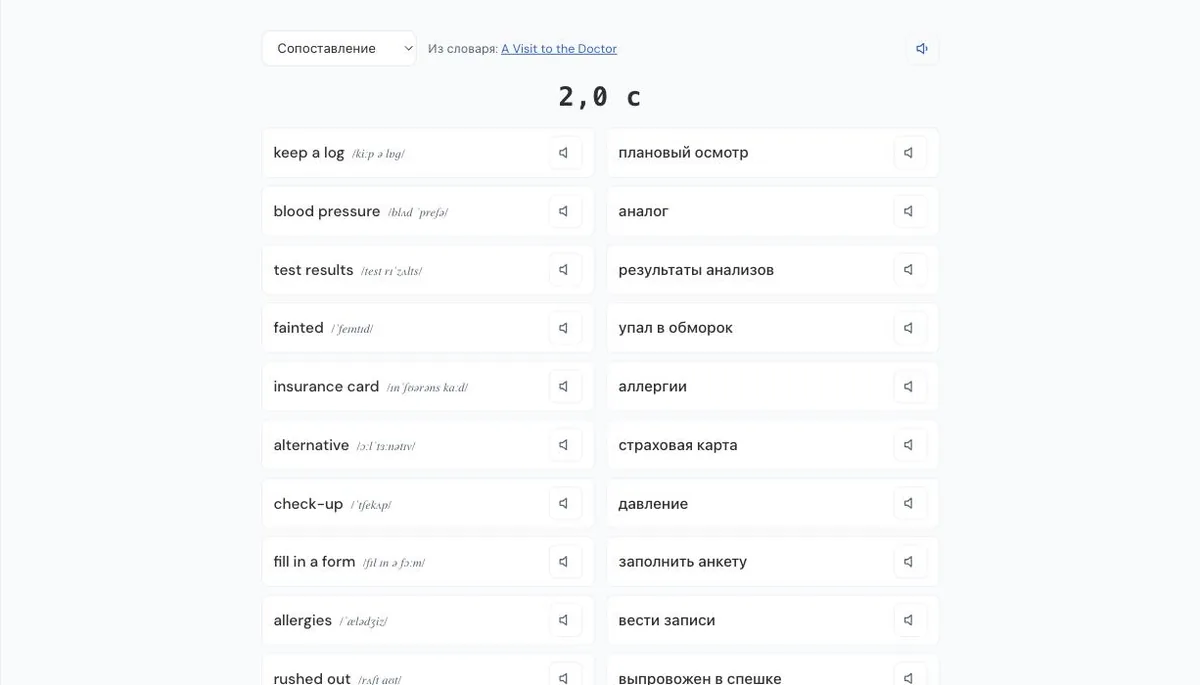
Task: Choose the "упал в обморок" translation card
Action: coord(773,328)
